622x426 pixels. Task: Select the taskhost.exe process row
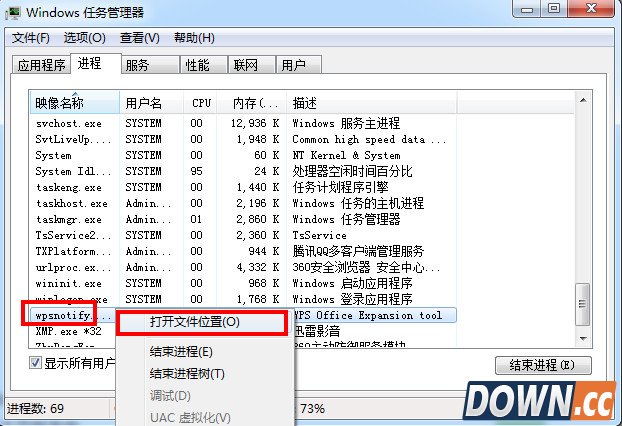tap(243, 203)
